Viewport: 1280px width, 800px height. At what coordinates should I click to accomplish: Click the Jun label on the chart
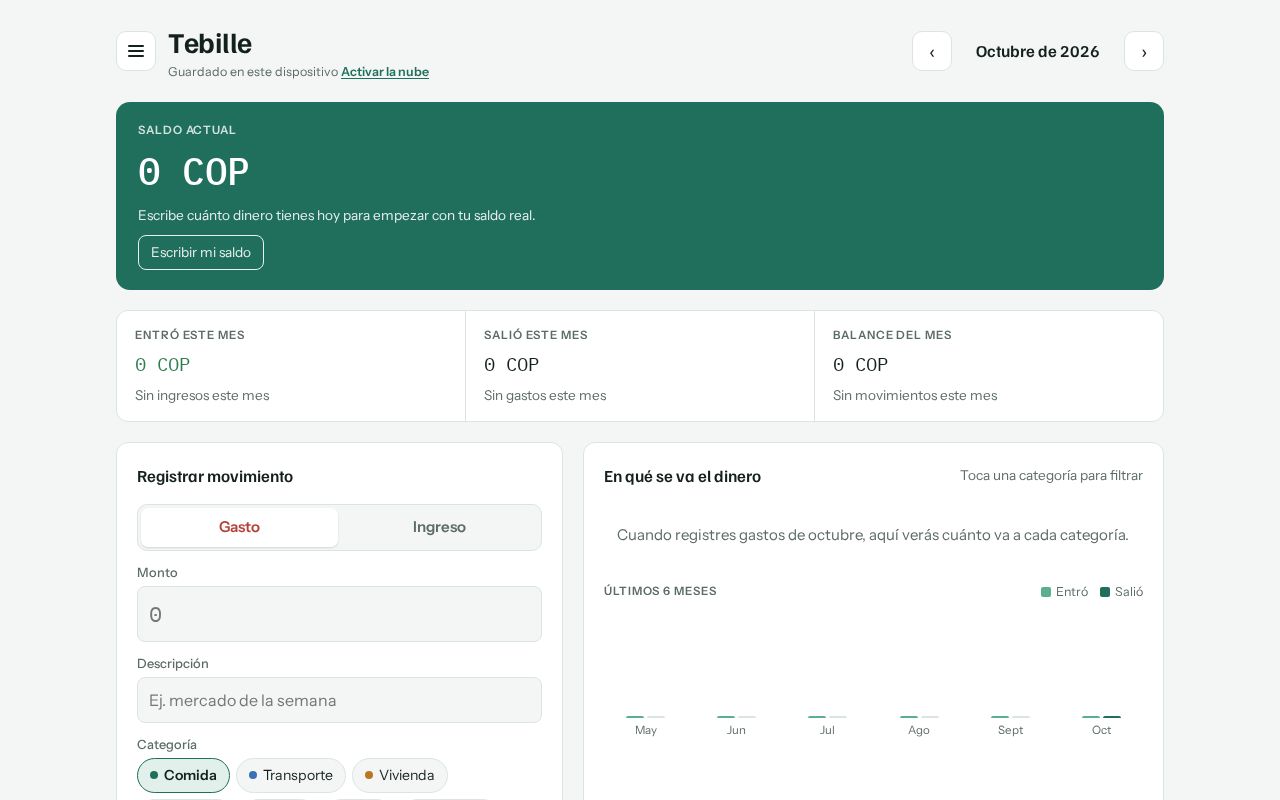pos(736,730)
